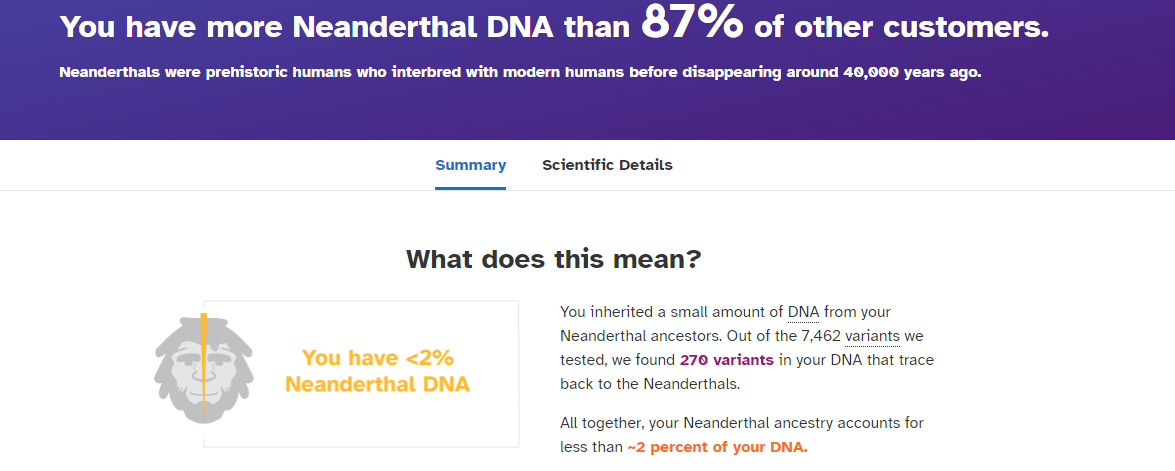The height and width of the screenshot is (471, 1175).
Task: Click the yellow 'You have <2%' text
Action: (x=378, y=358)
